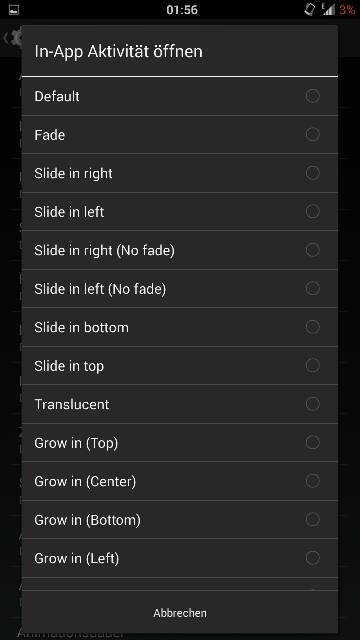Tap the status bar clock 01:56
Screen dimensions: 360x640
[182, 10]
